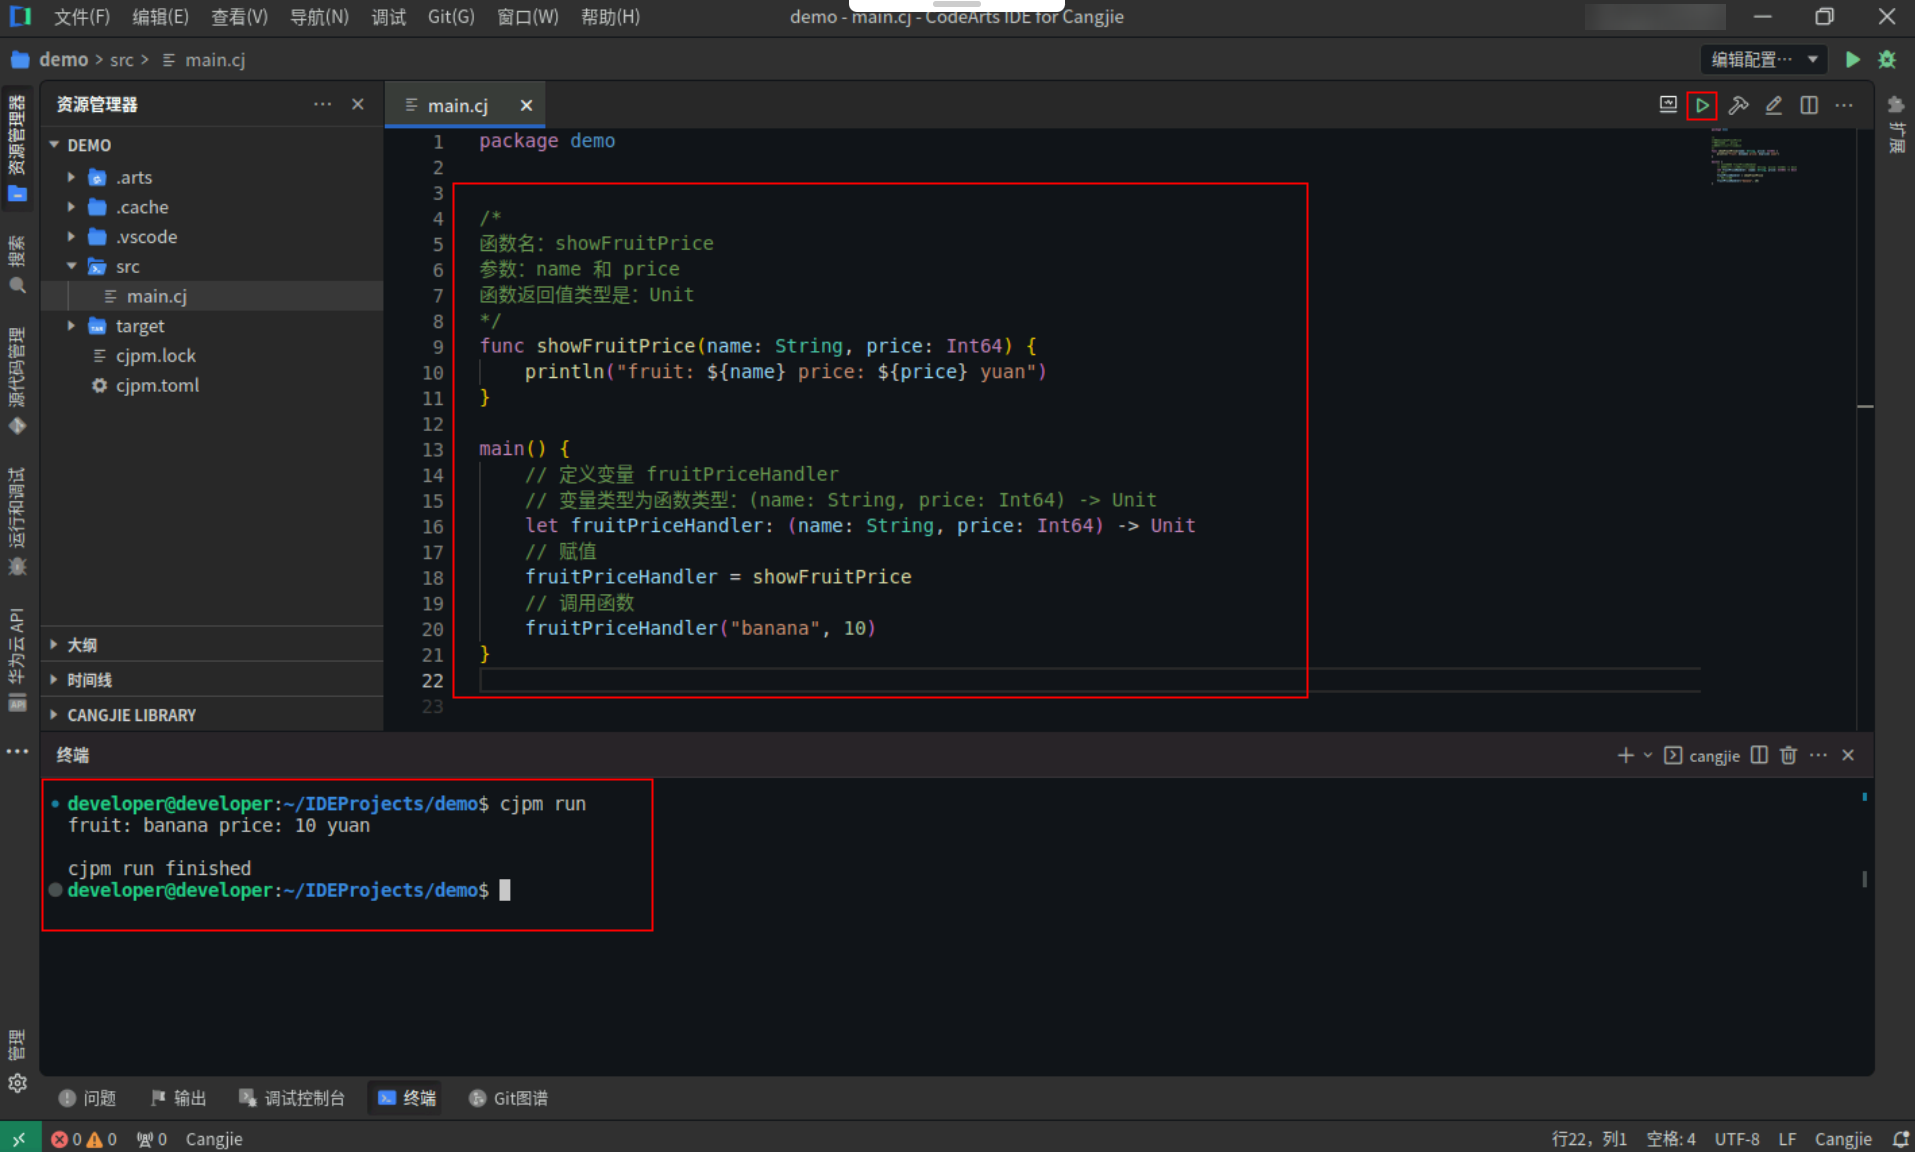This screenshot has height=1152, width=1915.
Task: Collapse the DEMO root folder
Action: click(54, 145)
